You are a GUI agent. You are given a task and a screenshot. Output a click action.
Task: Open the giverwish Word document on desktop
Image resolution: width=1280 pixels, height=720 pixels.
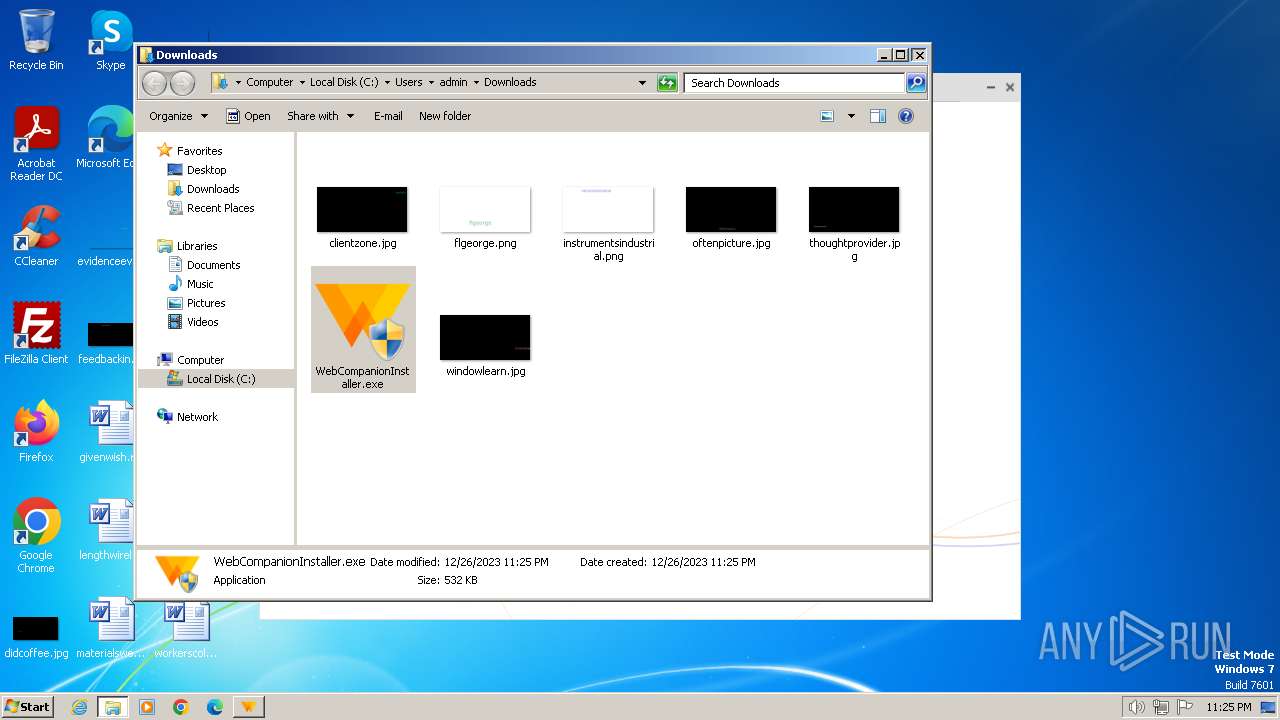pyautogui.click(x=110, y=432)
